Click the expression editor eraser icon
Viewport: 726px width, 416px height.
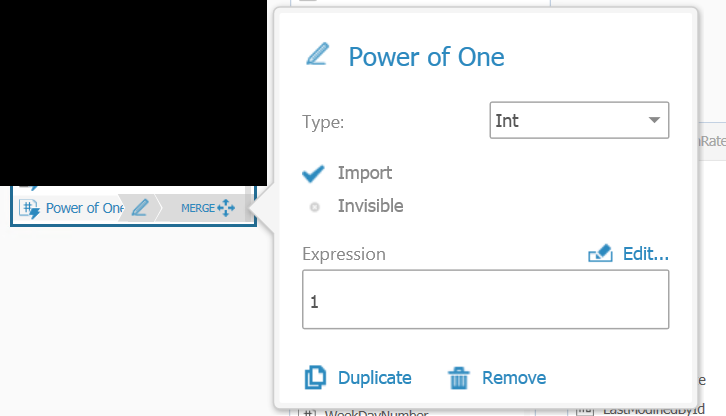[600, 254]
